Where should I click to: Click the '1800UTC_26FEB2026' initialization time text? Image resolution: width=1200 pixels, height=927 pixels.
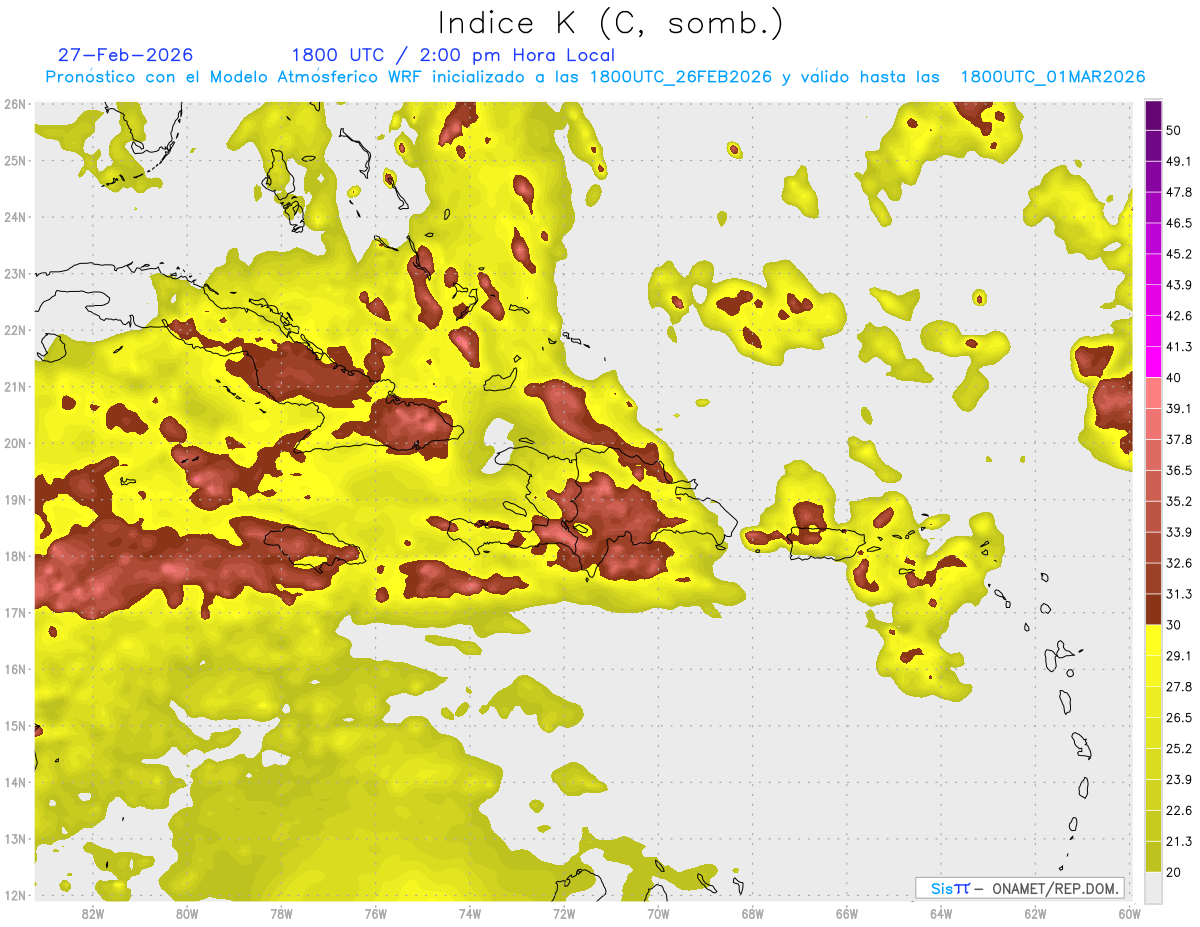click(x=681, y=77)
